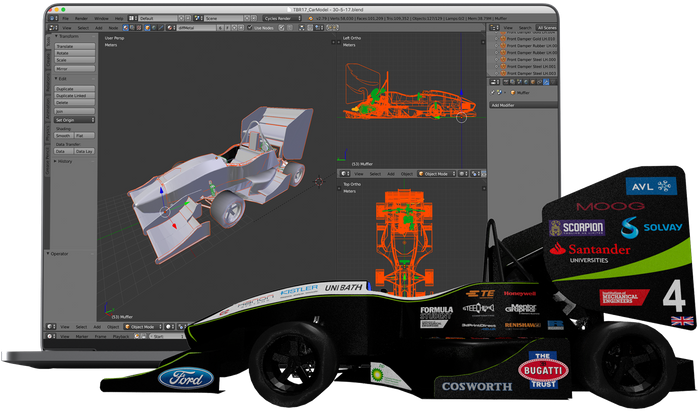The height and width of the screenshot is (412, 699).
Task: Open viewport shading selector in Left Ortho view
Action: [463, 174]
